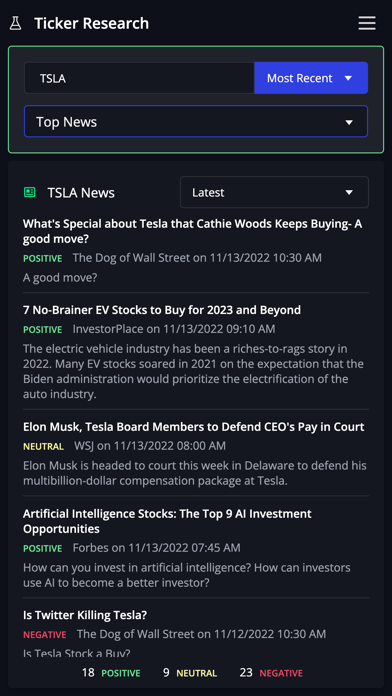392x696 pixels.
Task: Click 'Forbes on 11/13/2022 07:45 AM'
Action: [x=156, y=548]
